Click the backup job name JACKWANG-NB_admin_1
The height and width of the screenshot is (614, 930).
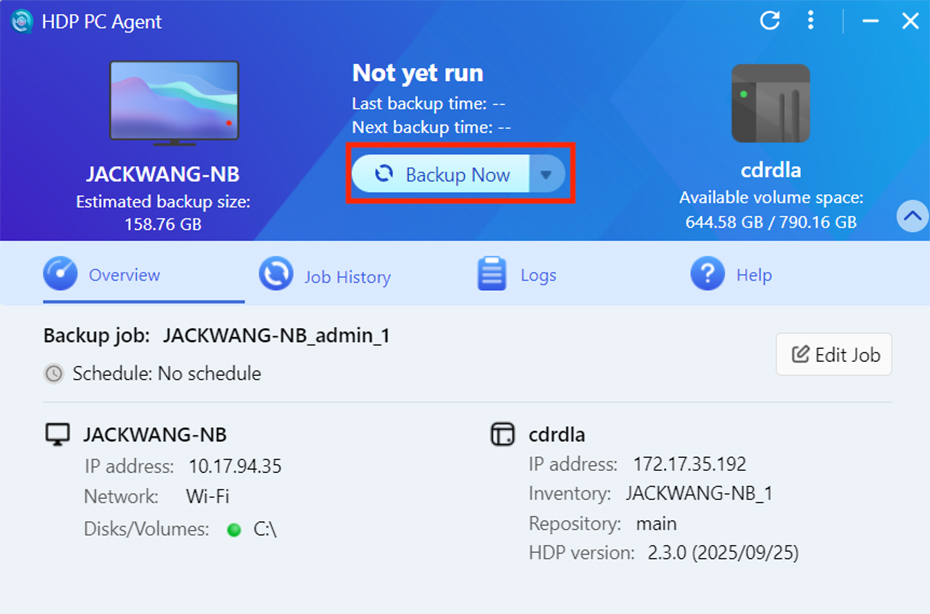[276, 336]
